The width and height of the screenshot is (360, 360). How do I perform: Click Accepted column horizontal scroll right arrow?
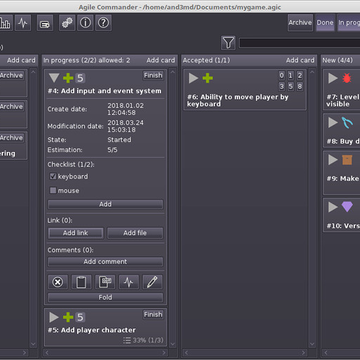point(303,352)
